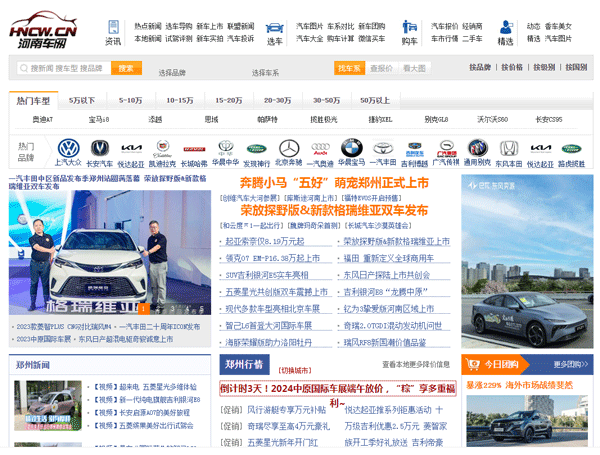The image size is (600, 455).
Task: Select the 广汽传祺 brand logo
Action: pyautogui.click(x=446, y=148)
